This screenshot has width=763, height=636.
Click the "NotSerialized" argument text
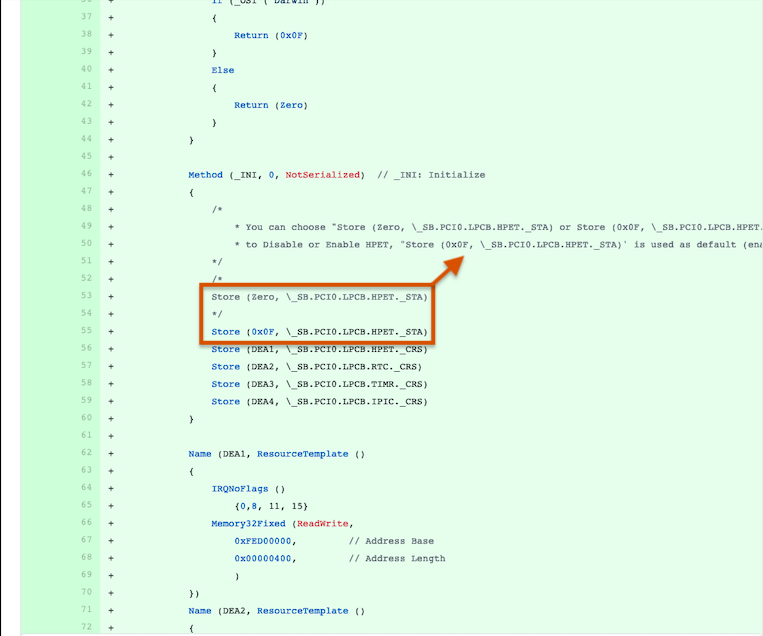coord(322,175)
